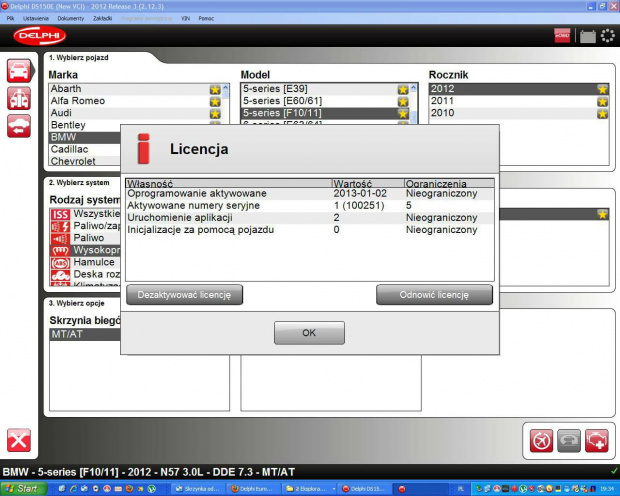Click scroll-up arrow of Model list

tap(414, 87)
